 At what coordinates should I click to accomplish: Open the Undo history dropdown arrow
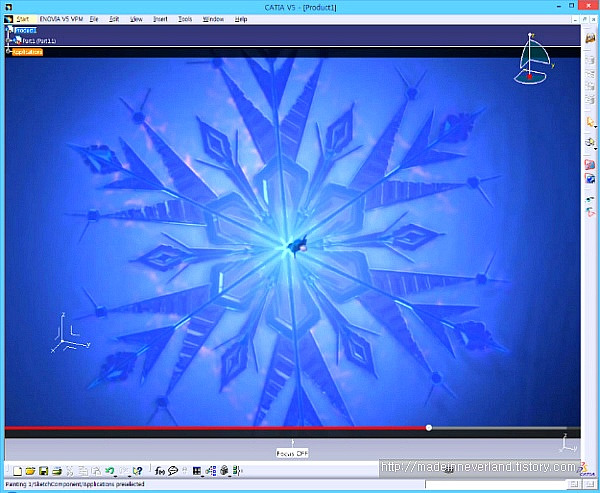click(116, 476)
